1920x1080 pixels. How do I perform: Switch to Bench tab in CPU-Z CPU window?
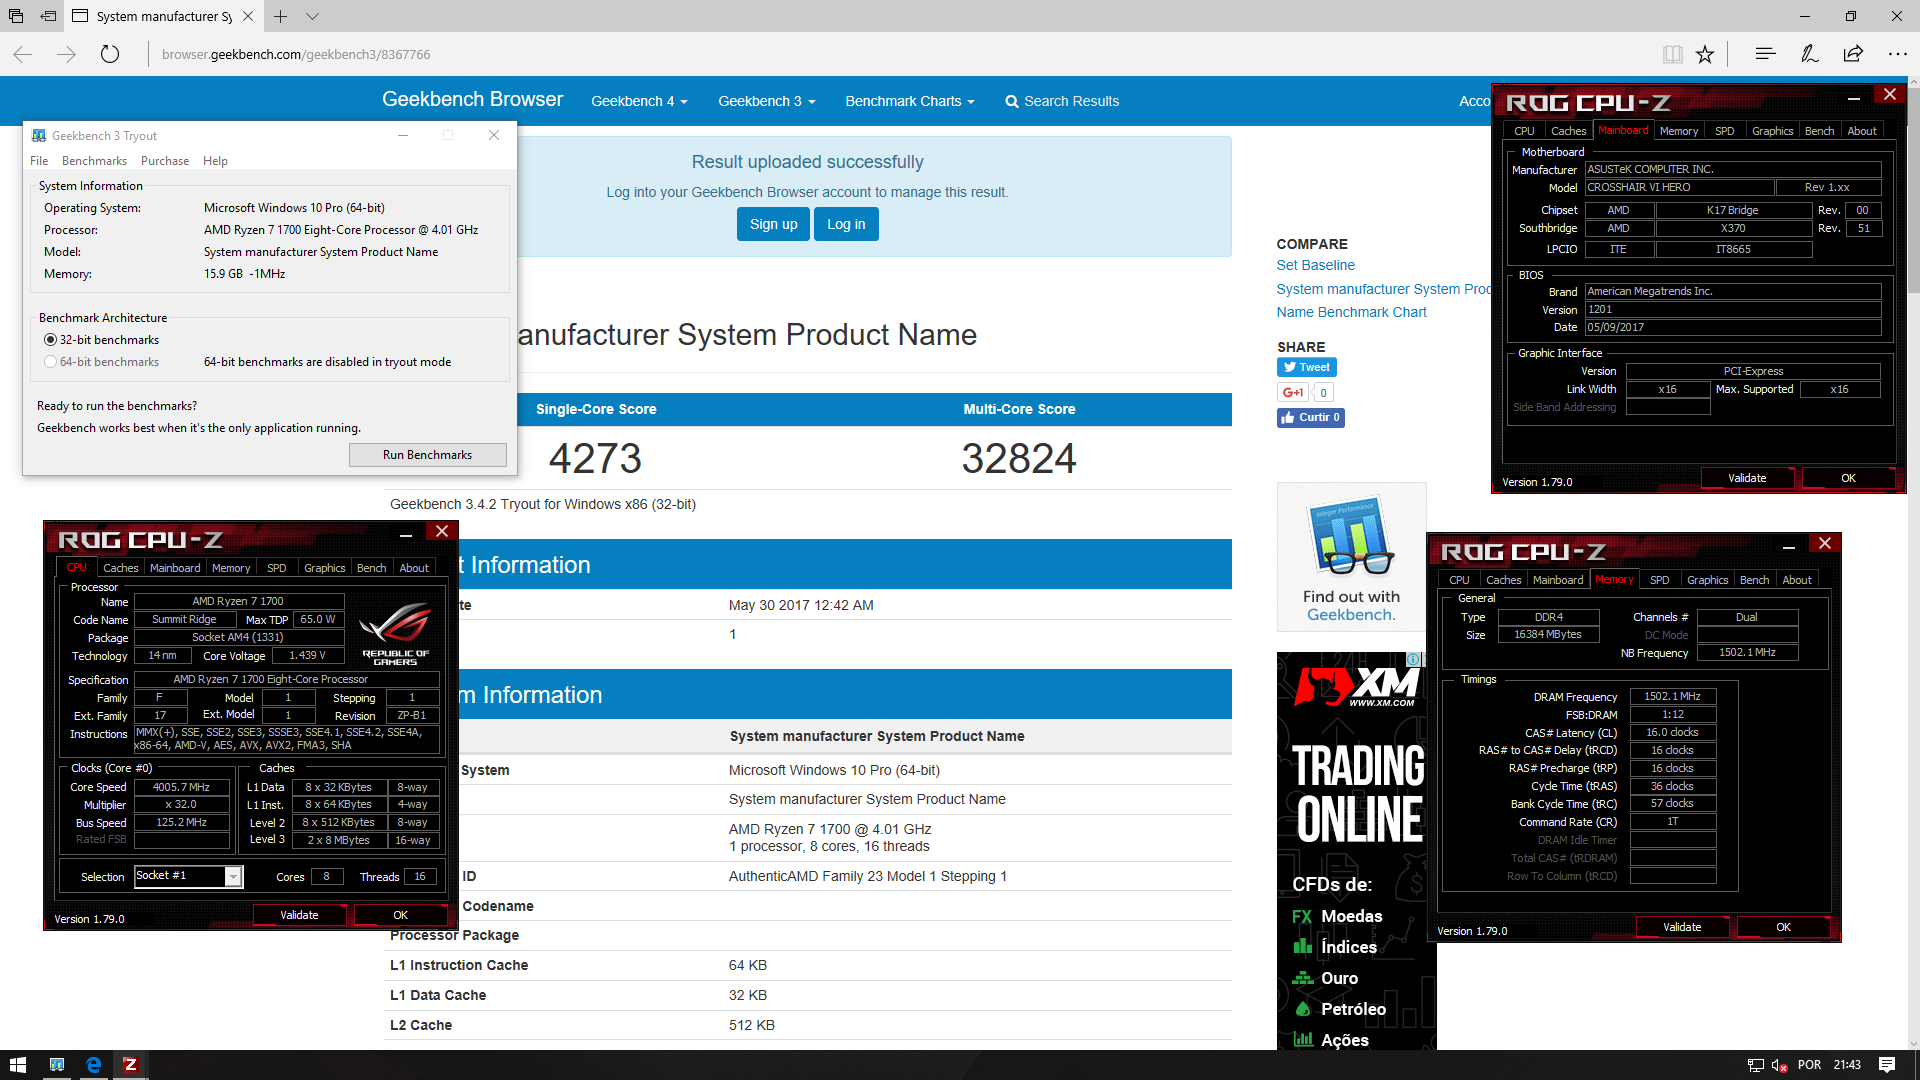tap(372, 568)
